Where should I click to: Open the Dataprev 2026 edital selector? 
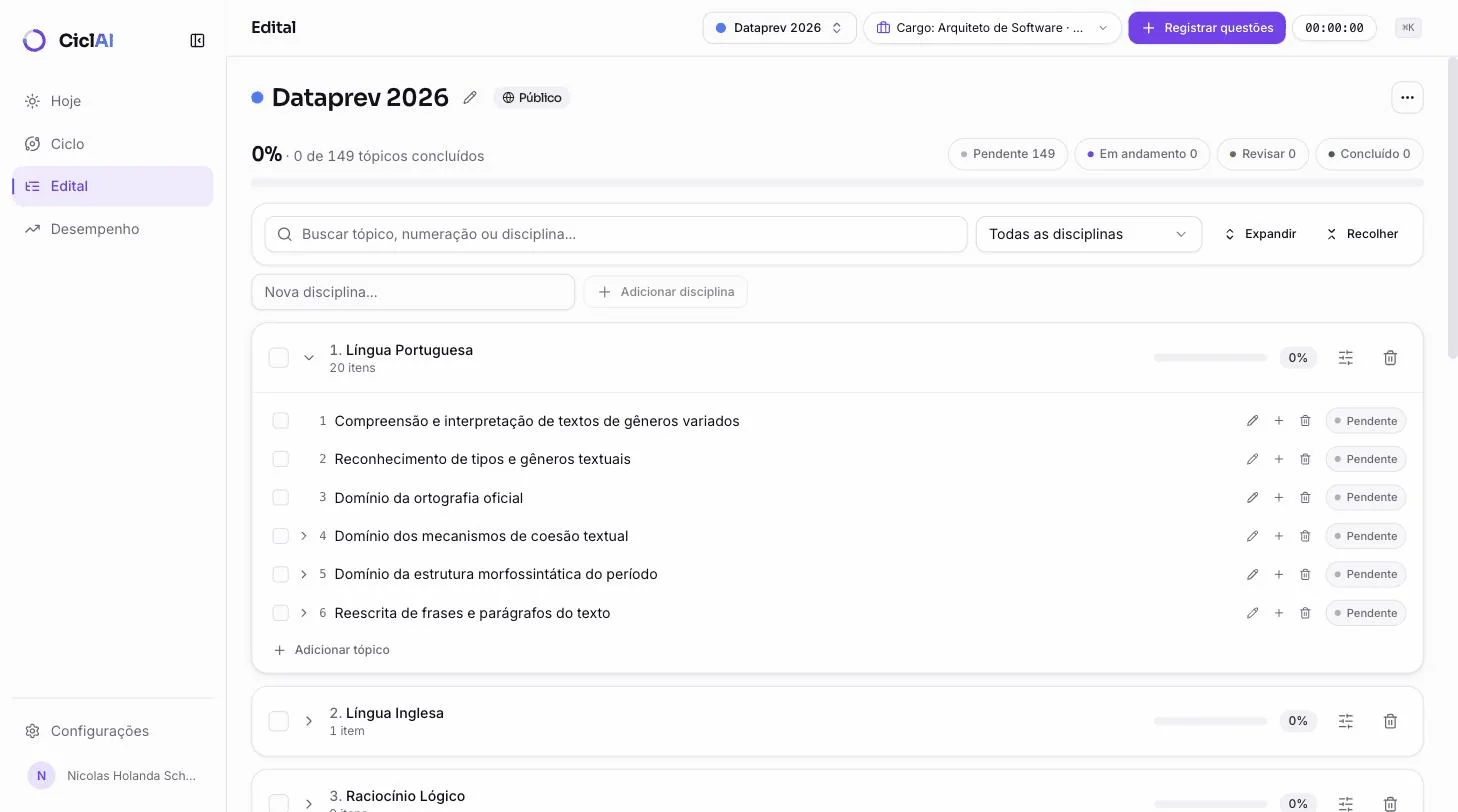click(779, 28)
